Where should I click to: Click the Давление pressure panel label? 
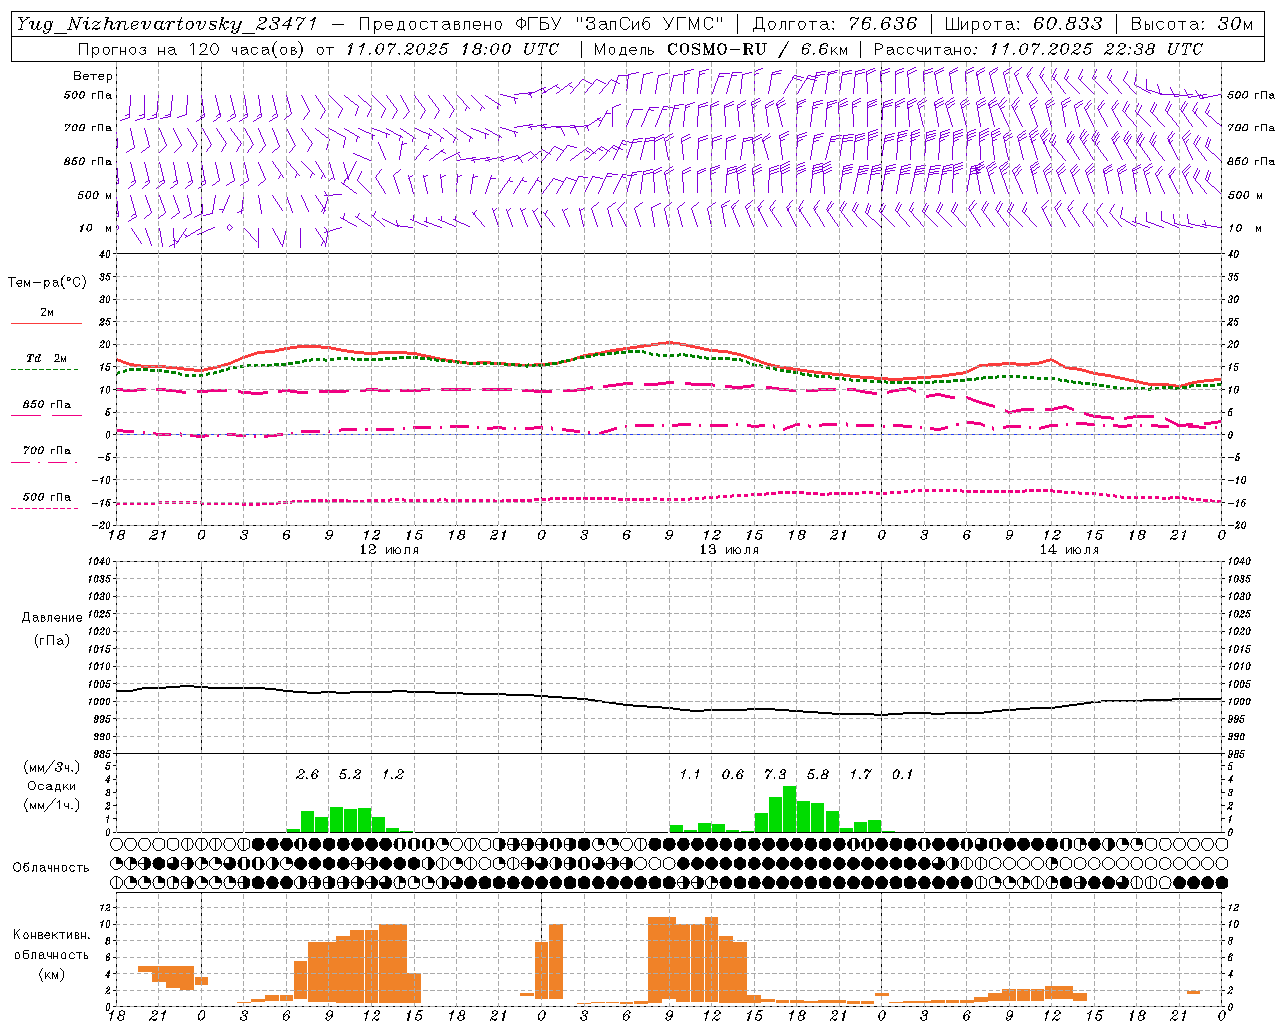[x=52, y=618]
